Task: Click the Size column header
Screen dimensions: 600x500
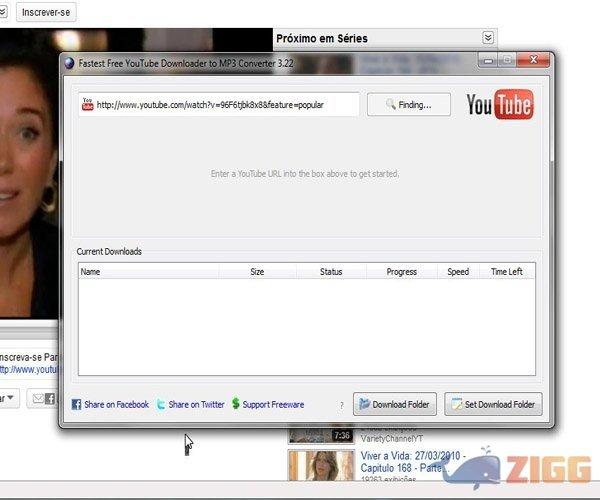Action: pyautogui.click(x=257, y=271)
